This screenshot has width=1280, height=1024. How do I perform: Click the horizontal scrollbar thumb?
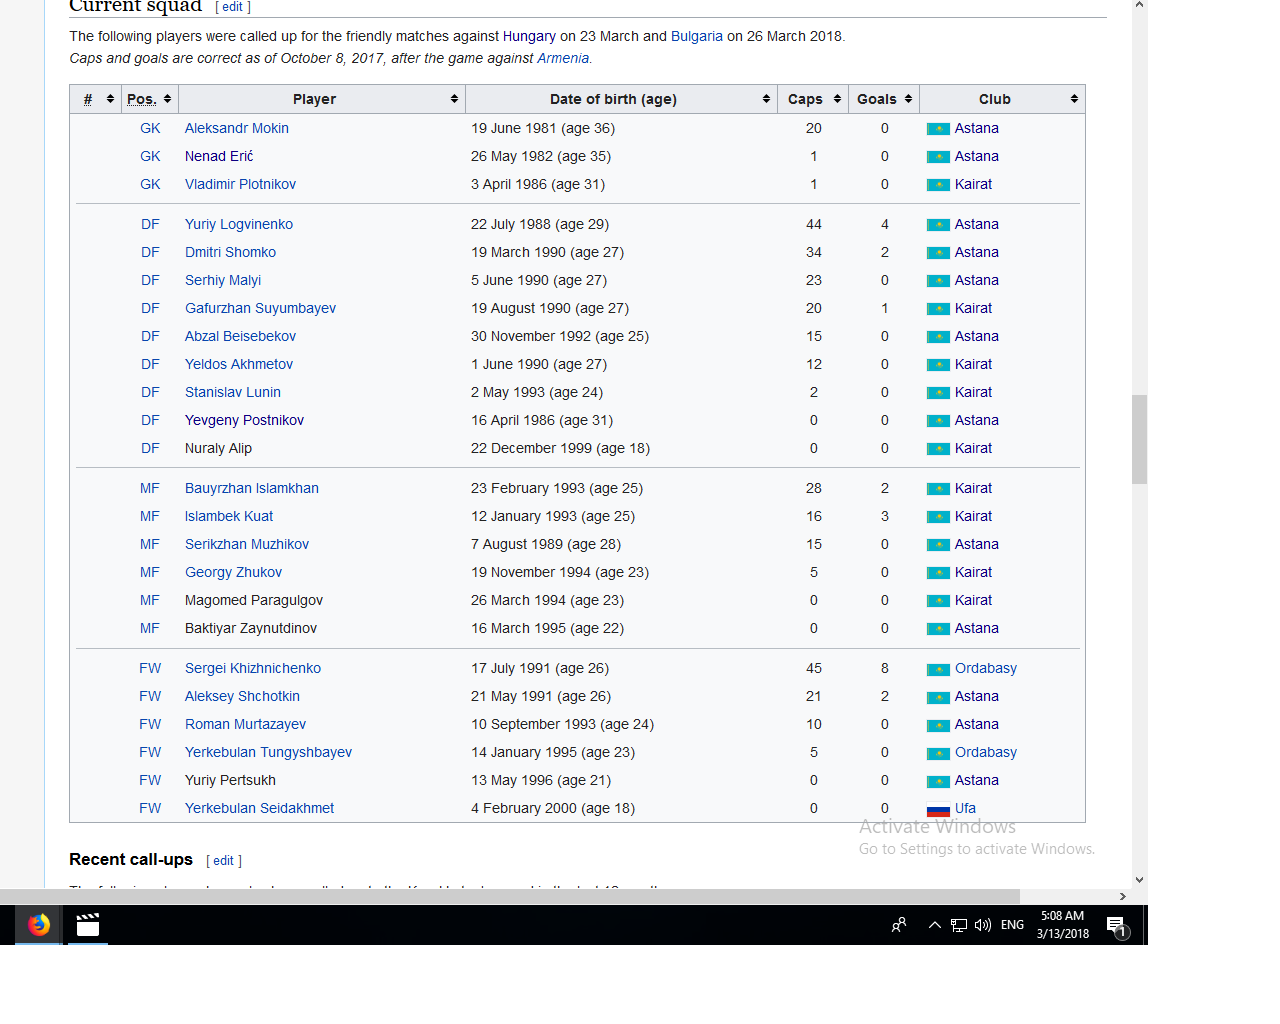pyautogui.click(x=510, y=896)
